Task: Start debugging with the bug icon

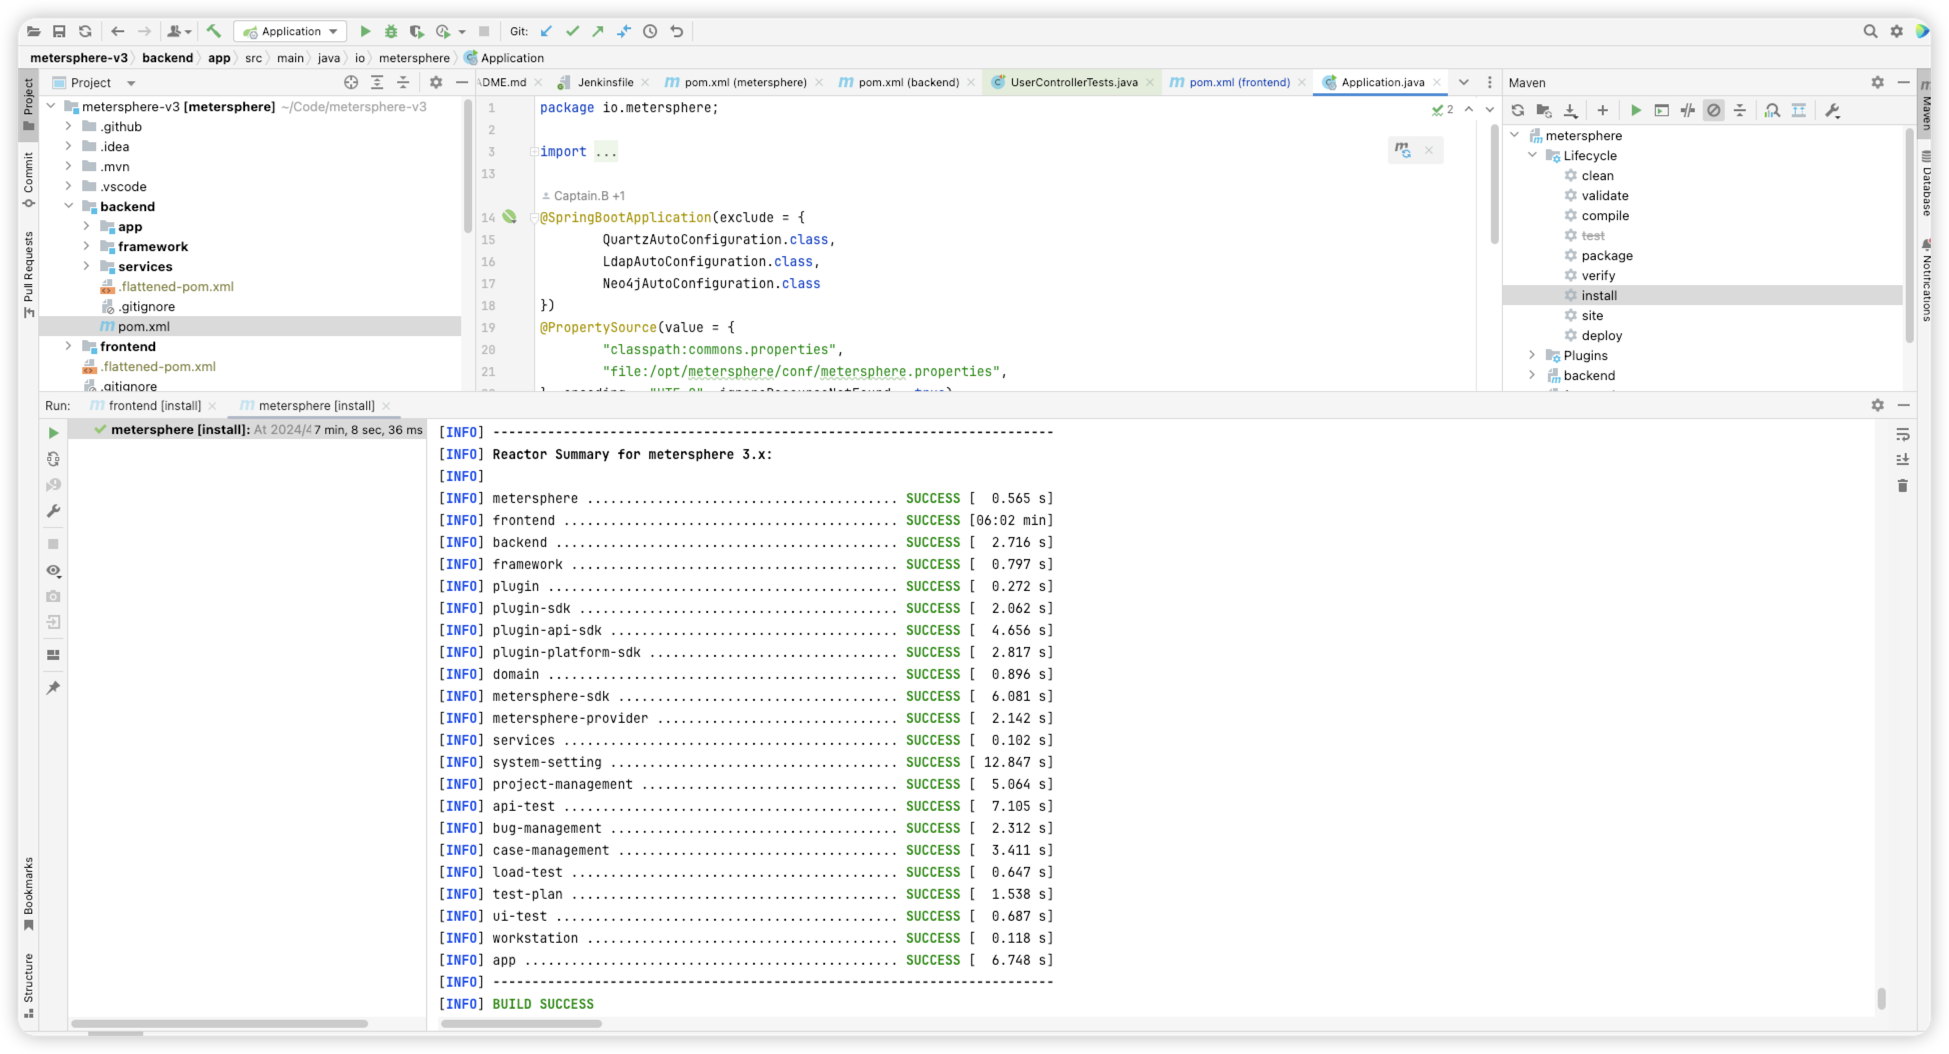Action: (391, 31)
